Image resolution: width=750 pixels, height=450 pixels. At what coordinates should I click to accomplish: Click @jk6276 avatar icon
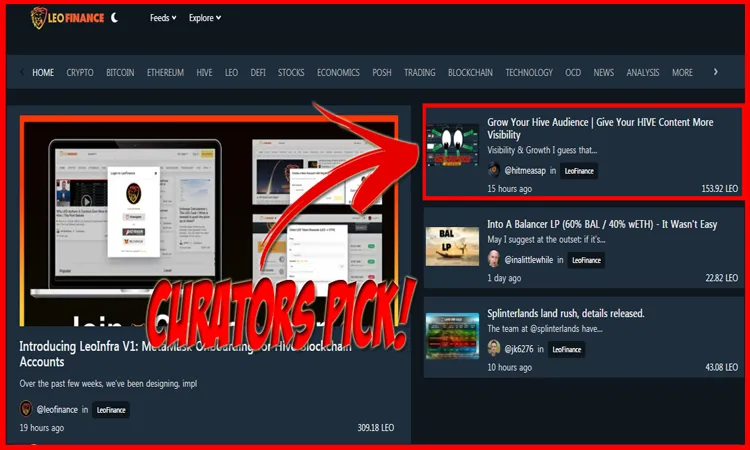(x=494, y=349)
